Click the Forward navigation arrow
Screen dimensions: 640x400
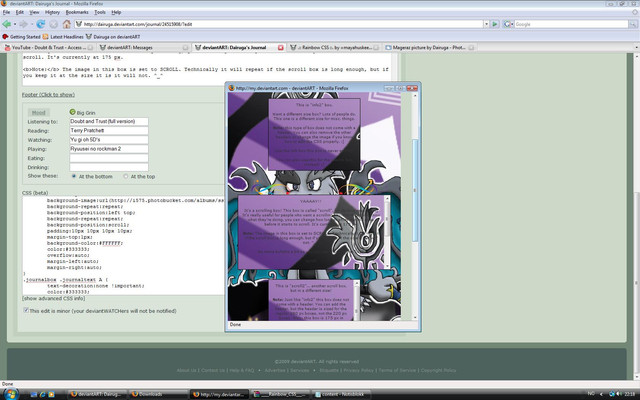23,24
